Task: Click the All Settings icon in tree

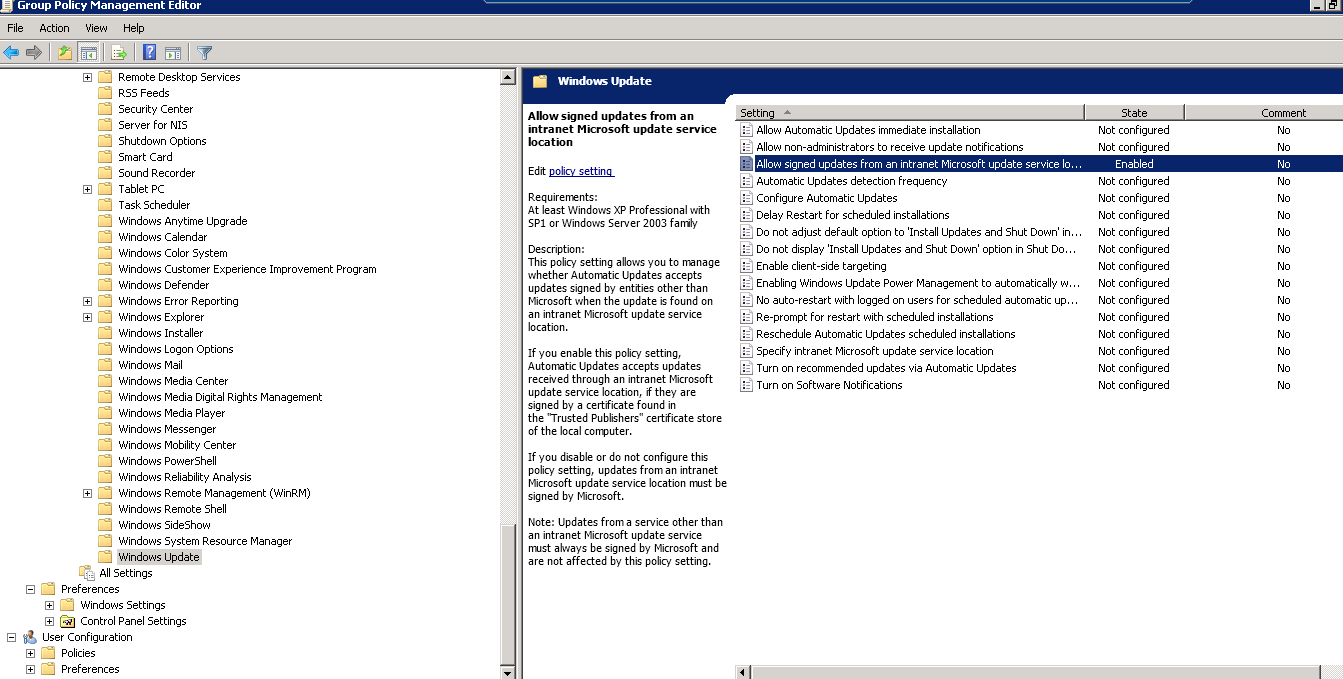Action: click(x=87, y=573)
